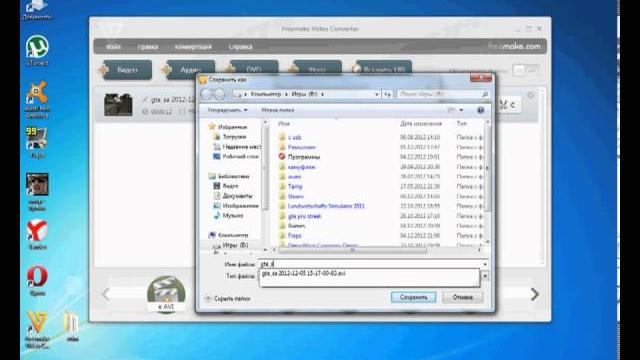Screen dimensions: 640x360
Task: Open the Freemake Video Converter desktop shortcut
Action: 37,330
